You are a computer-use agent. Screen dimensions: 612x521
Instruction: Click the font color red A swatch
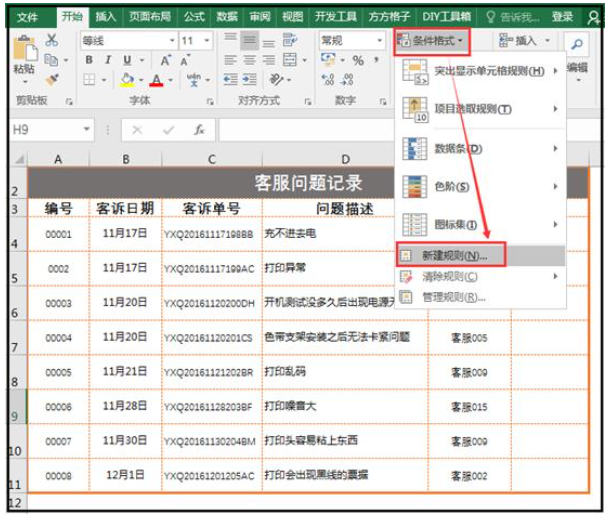click(x=156, y=80)
